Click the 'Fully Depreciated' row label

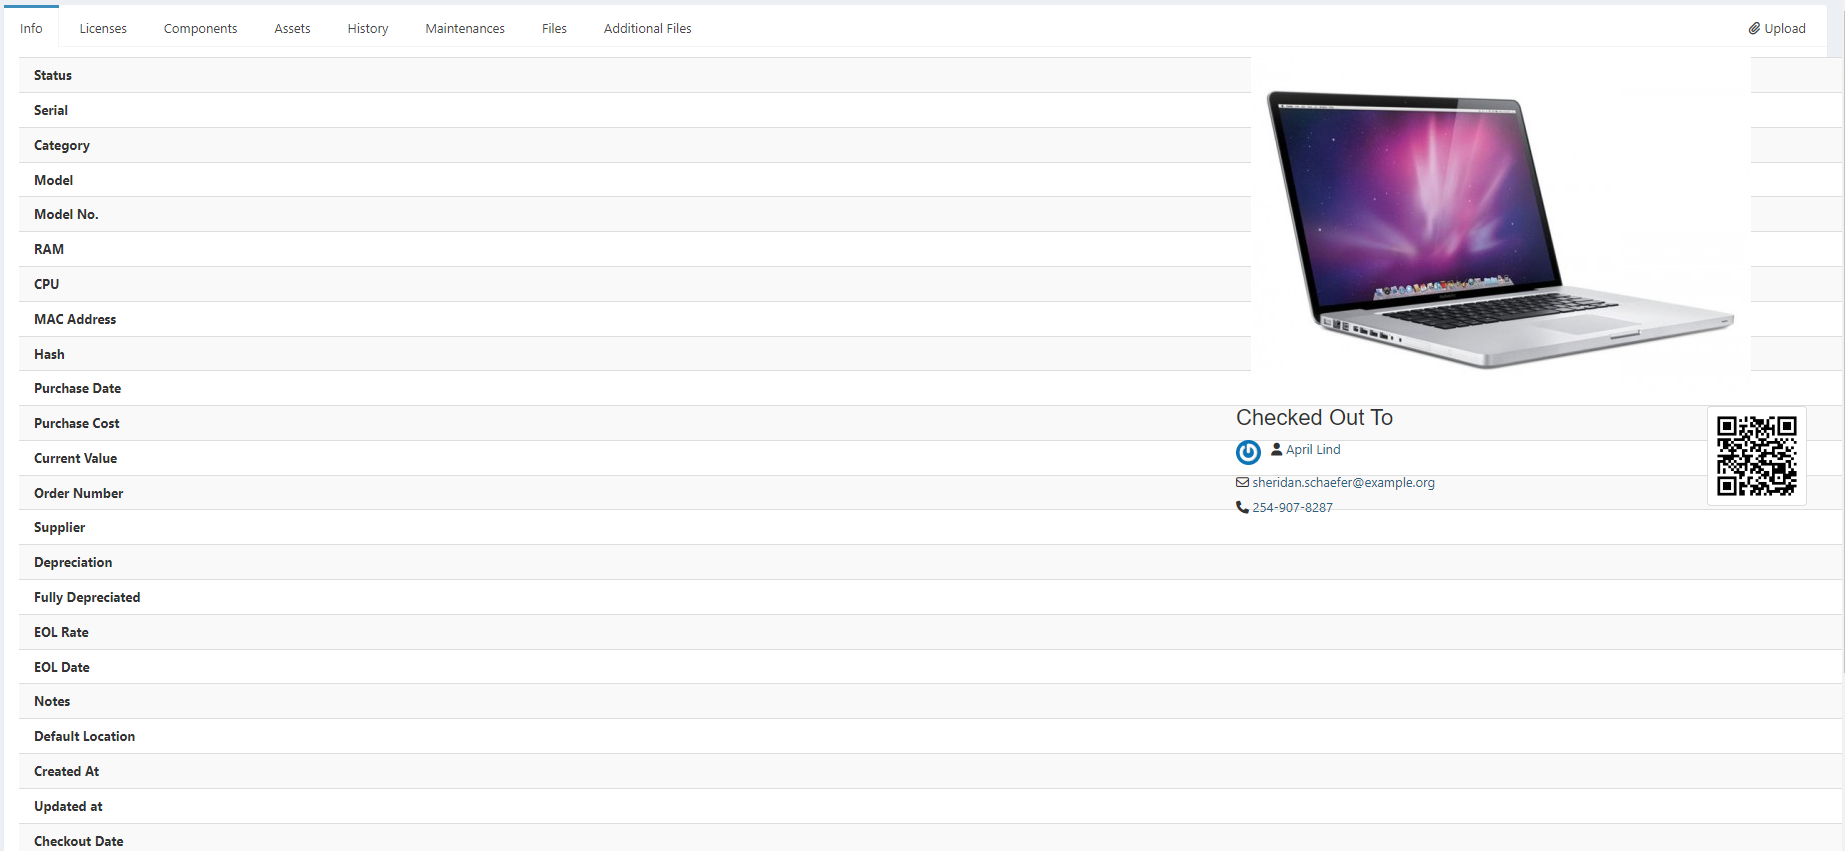(87, 597)
